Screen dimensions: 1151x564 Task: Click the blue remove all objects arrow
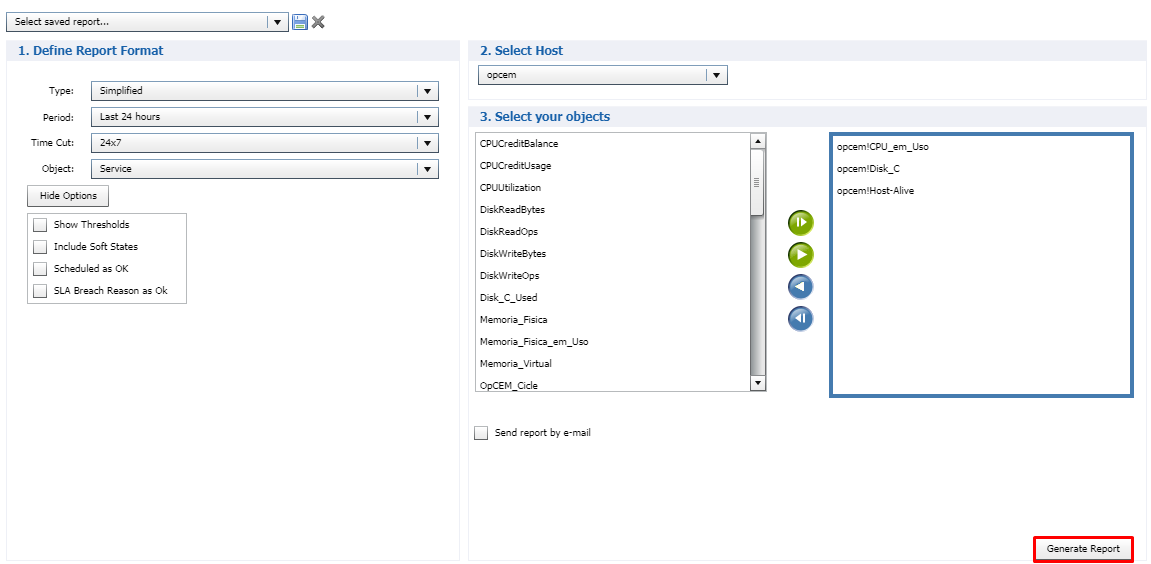(800, 319)
